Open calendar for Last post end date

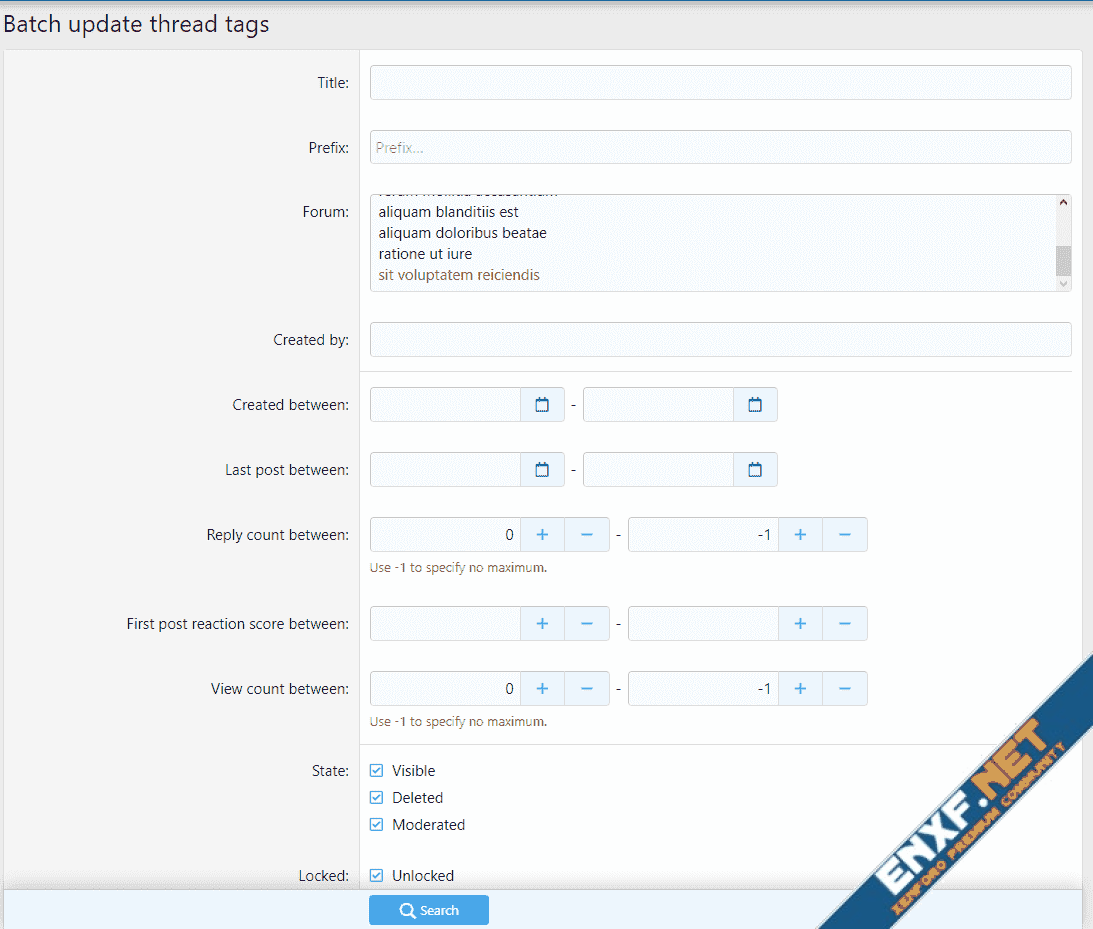pyautogui.click(x=755, y=470)
